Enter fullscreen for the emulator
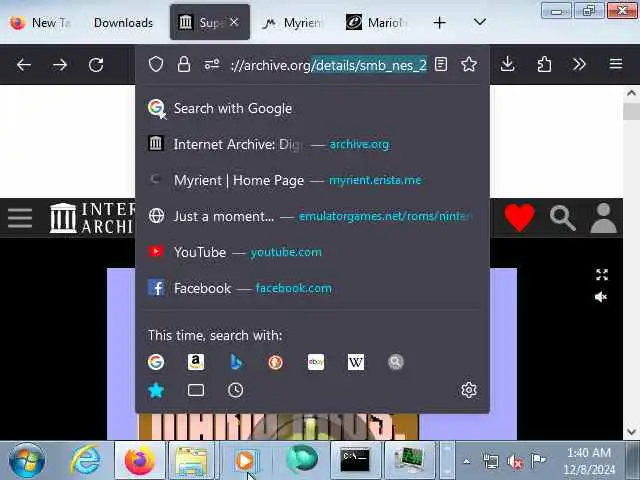The image size is (640, 480). tap(602, 275)
